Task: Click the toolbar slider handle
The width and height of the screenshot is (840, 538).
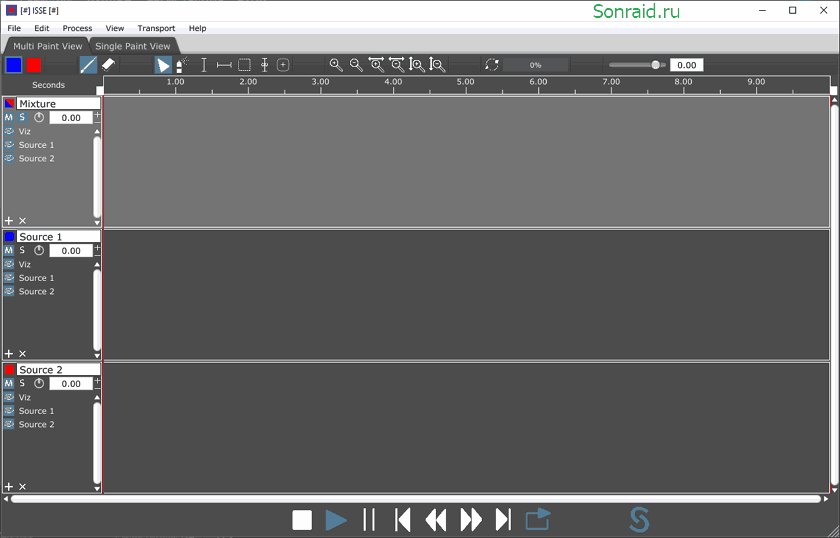Action: (655, 65)
